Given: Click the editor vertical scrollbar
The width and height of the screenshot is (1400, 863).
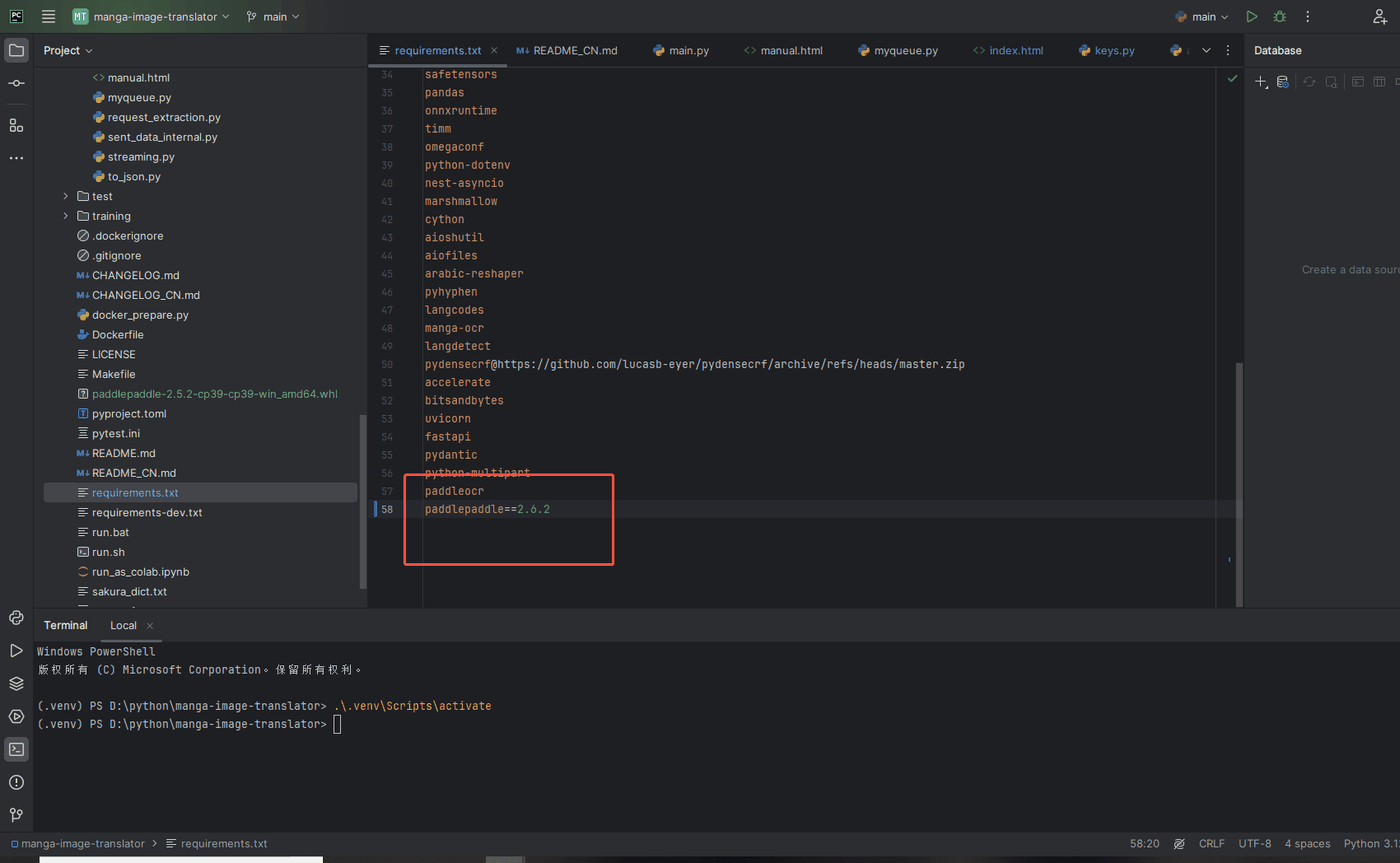Looking at the screenshot, I should [1240, 483].
